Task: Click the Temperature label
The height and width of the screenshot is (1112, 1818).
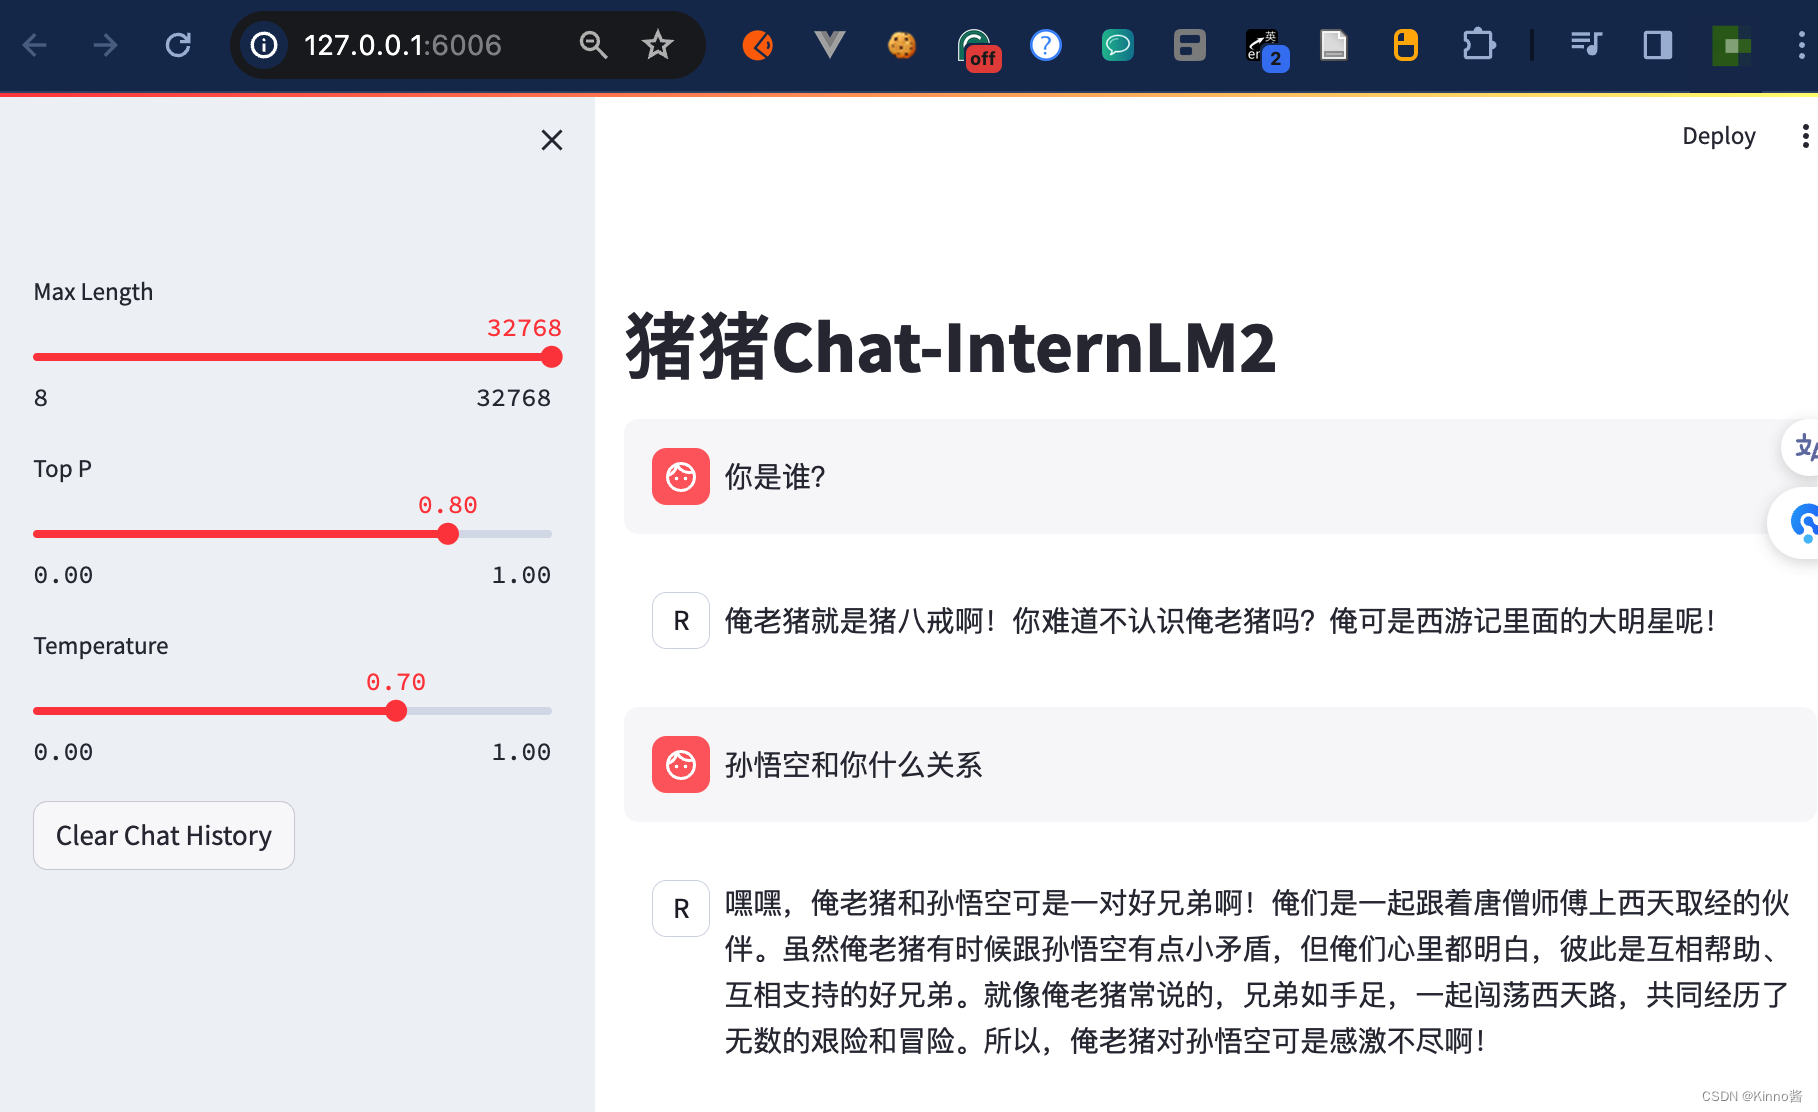Action: coord(101,646)
